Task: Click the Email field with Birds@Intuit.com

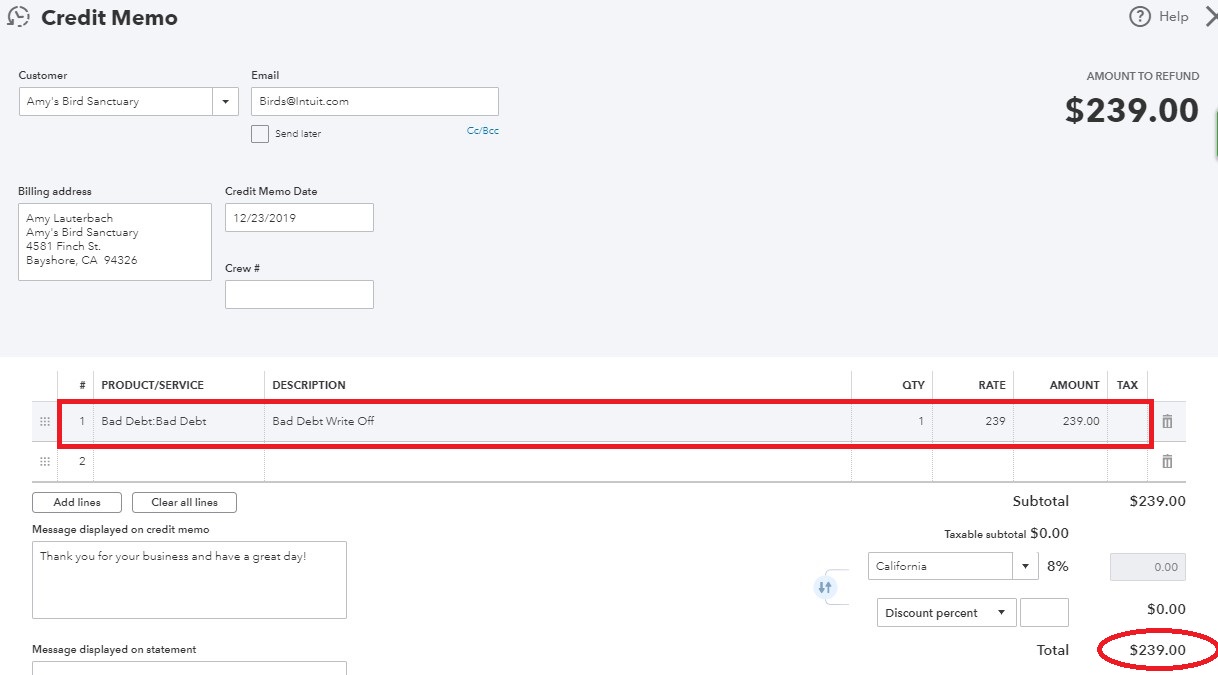Action: tap(375, 101)
